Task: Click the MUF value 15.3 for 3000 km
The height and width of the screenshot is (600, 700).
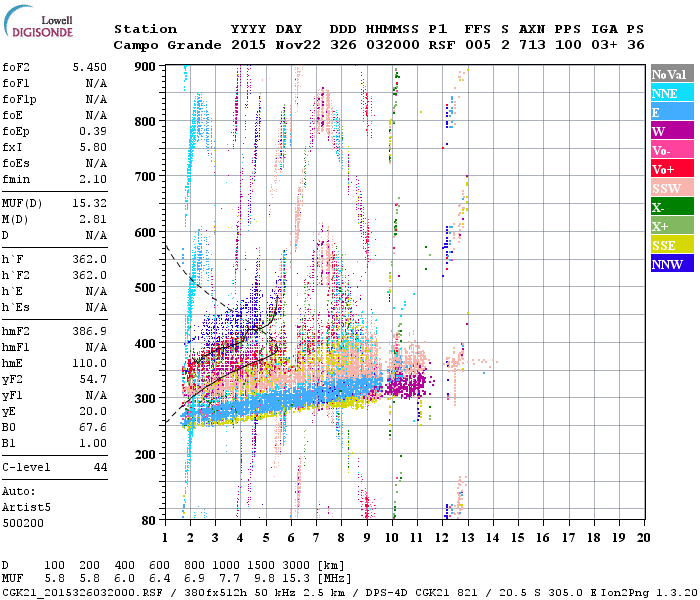Action: coord(296,579)
